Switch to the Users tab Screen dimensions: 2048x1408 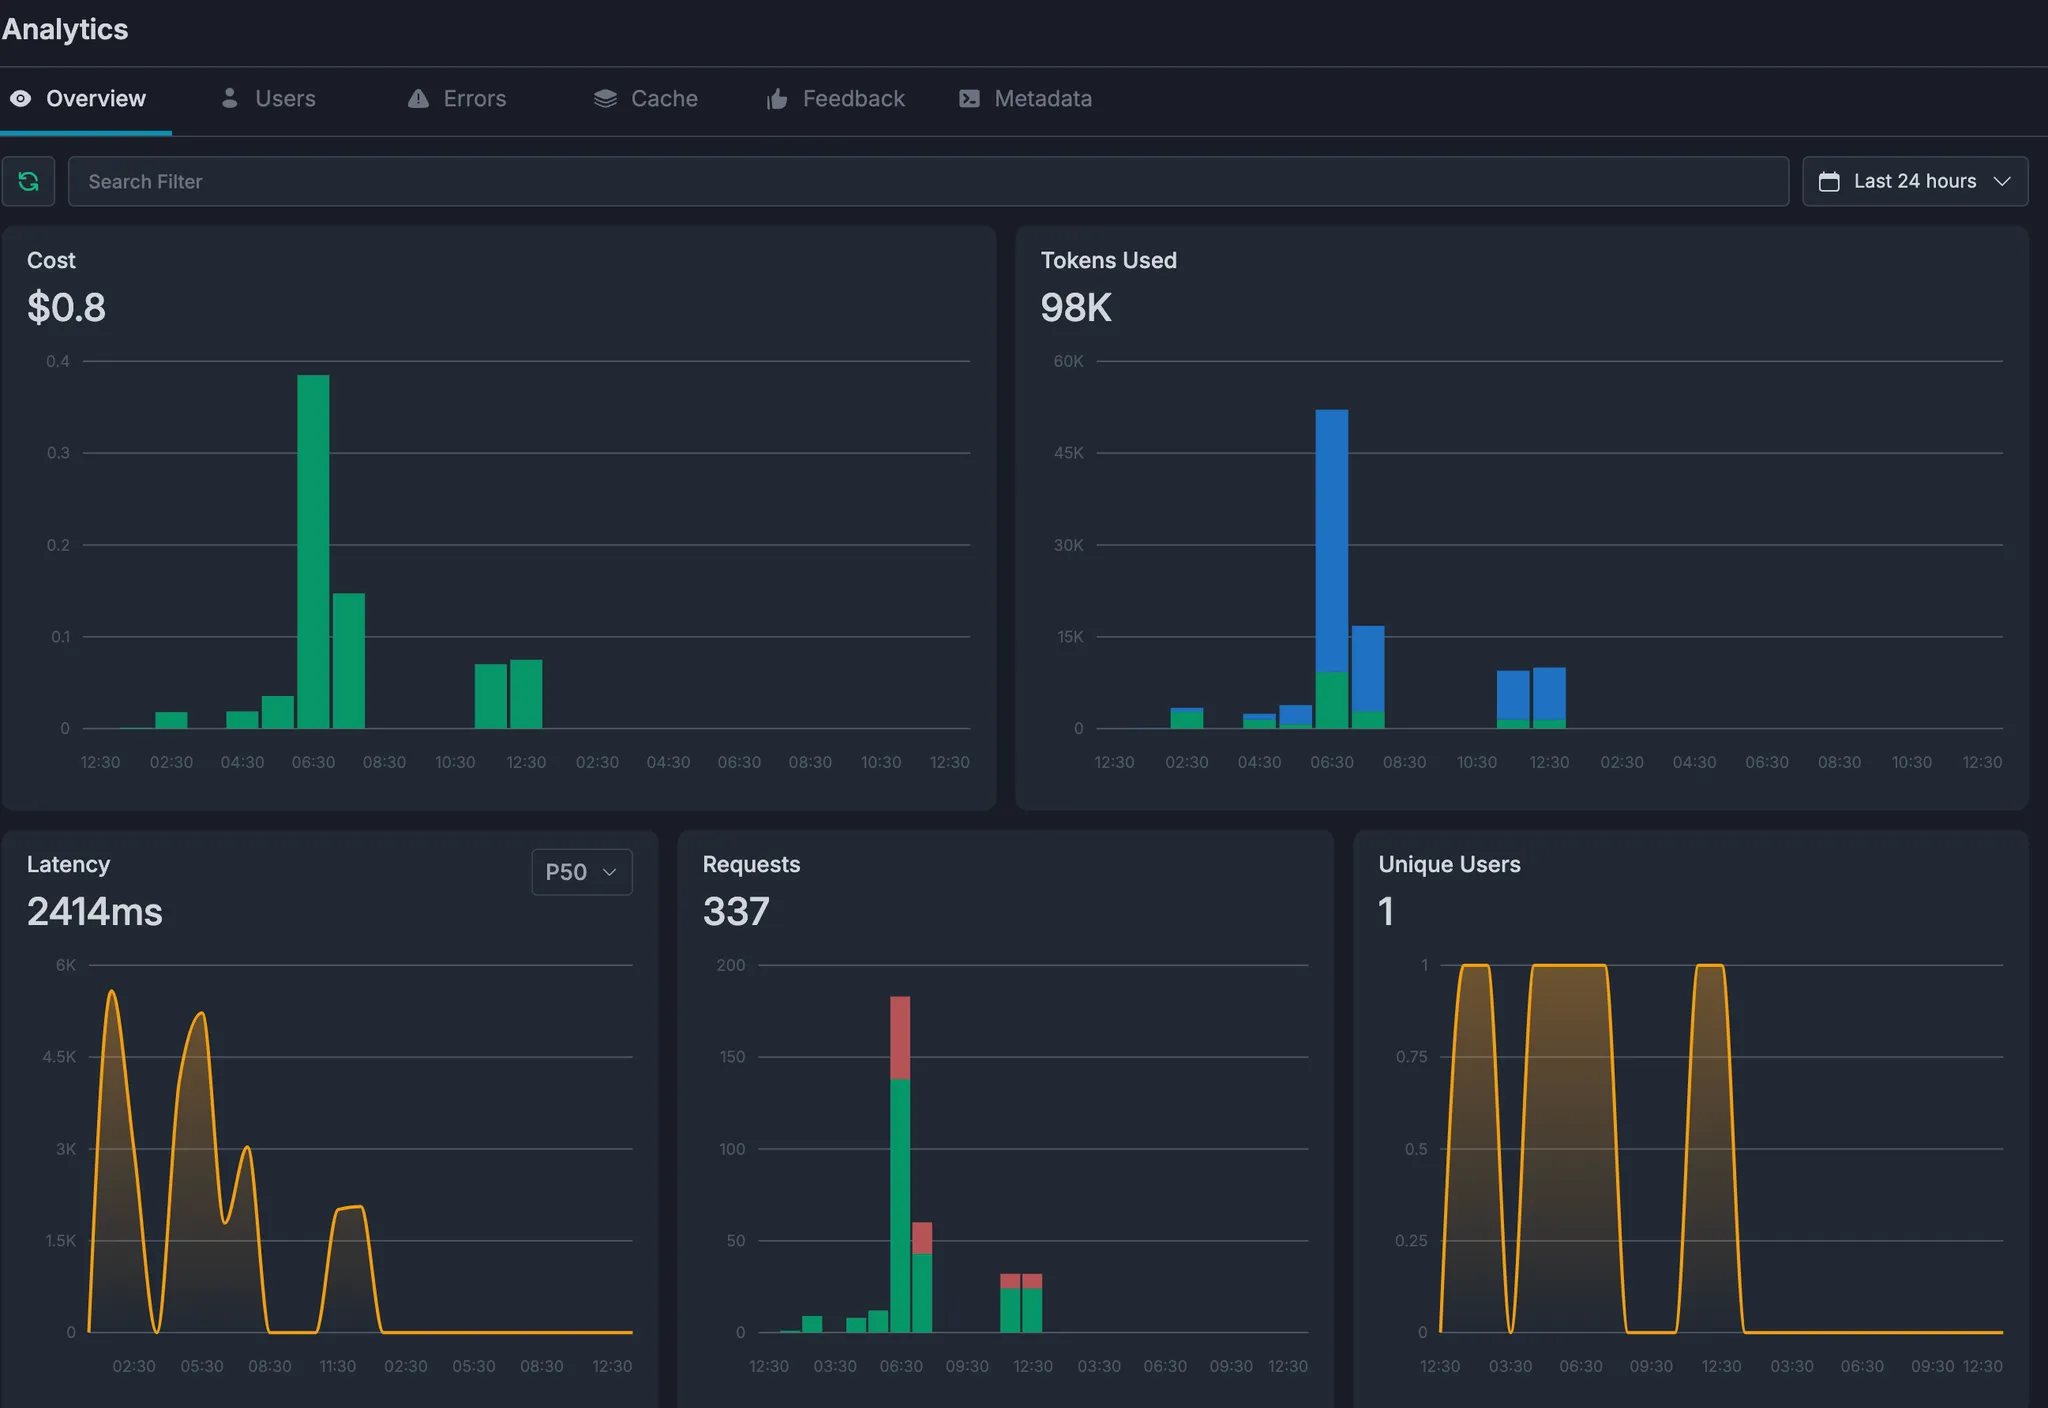284,99
